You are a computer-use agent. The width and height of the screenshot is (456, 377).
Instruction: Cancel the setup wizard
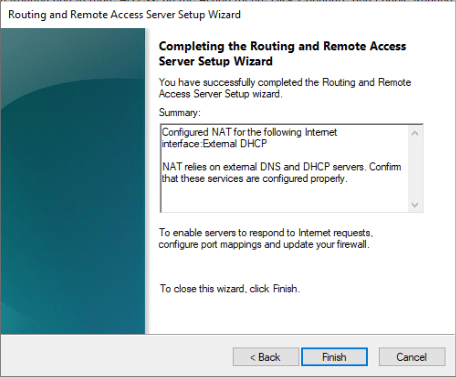coord(412,357)
